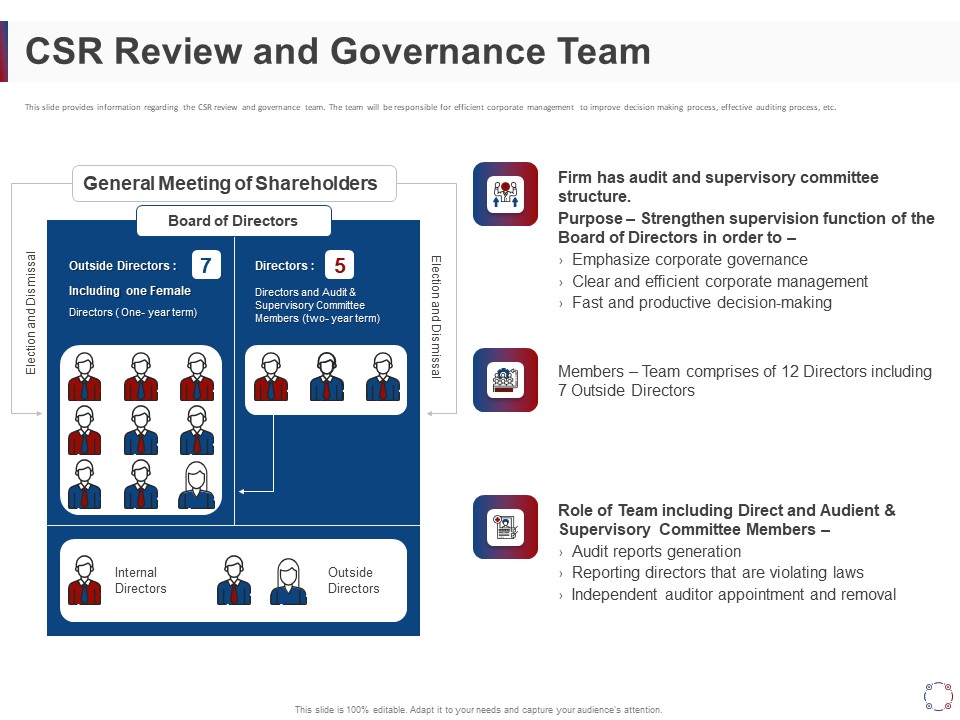Screen dimensions: 960x720
Task: Select 'Reporting directors that are violating laws' bullet
Action: point(718,572)
